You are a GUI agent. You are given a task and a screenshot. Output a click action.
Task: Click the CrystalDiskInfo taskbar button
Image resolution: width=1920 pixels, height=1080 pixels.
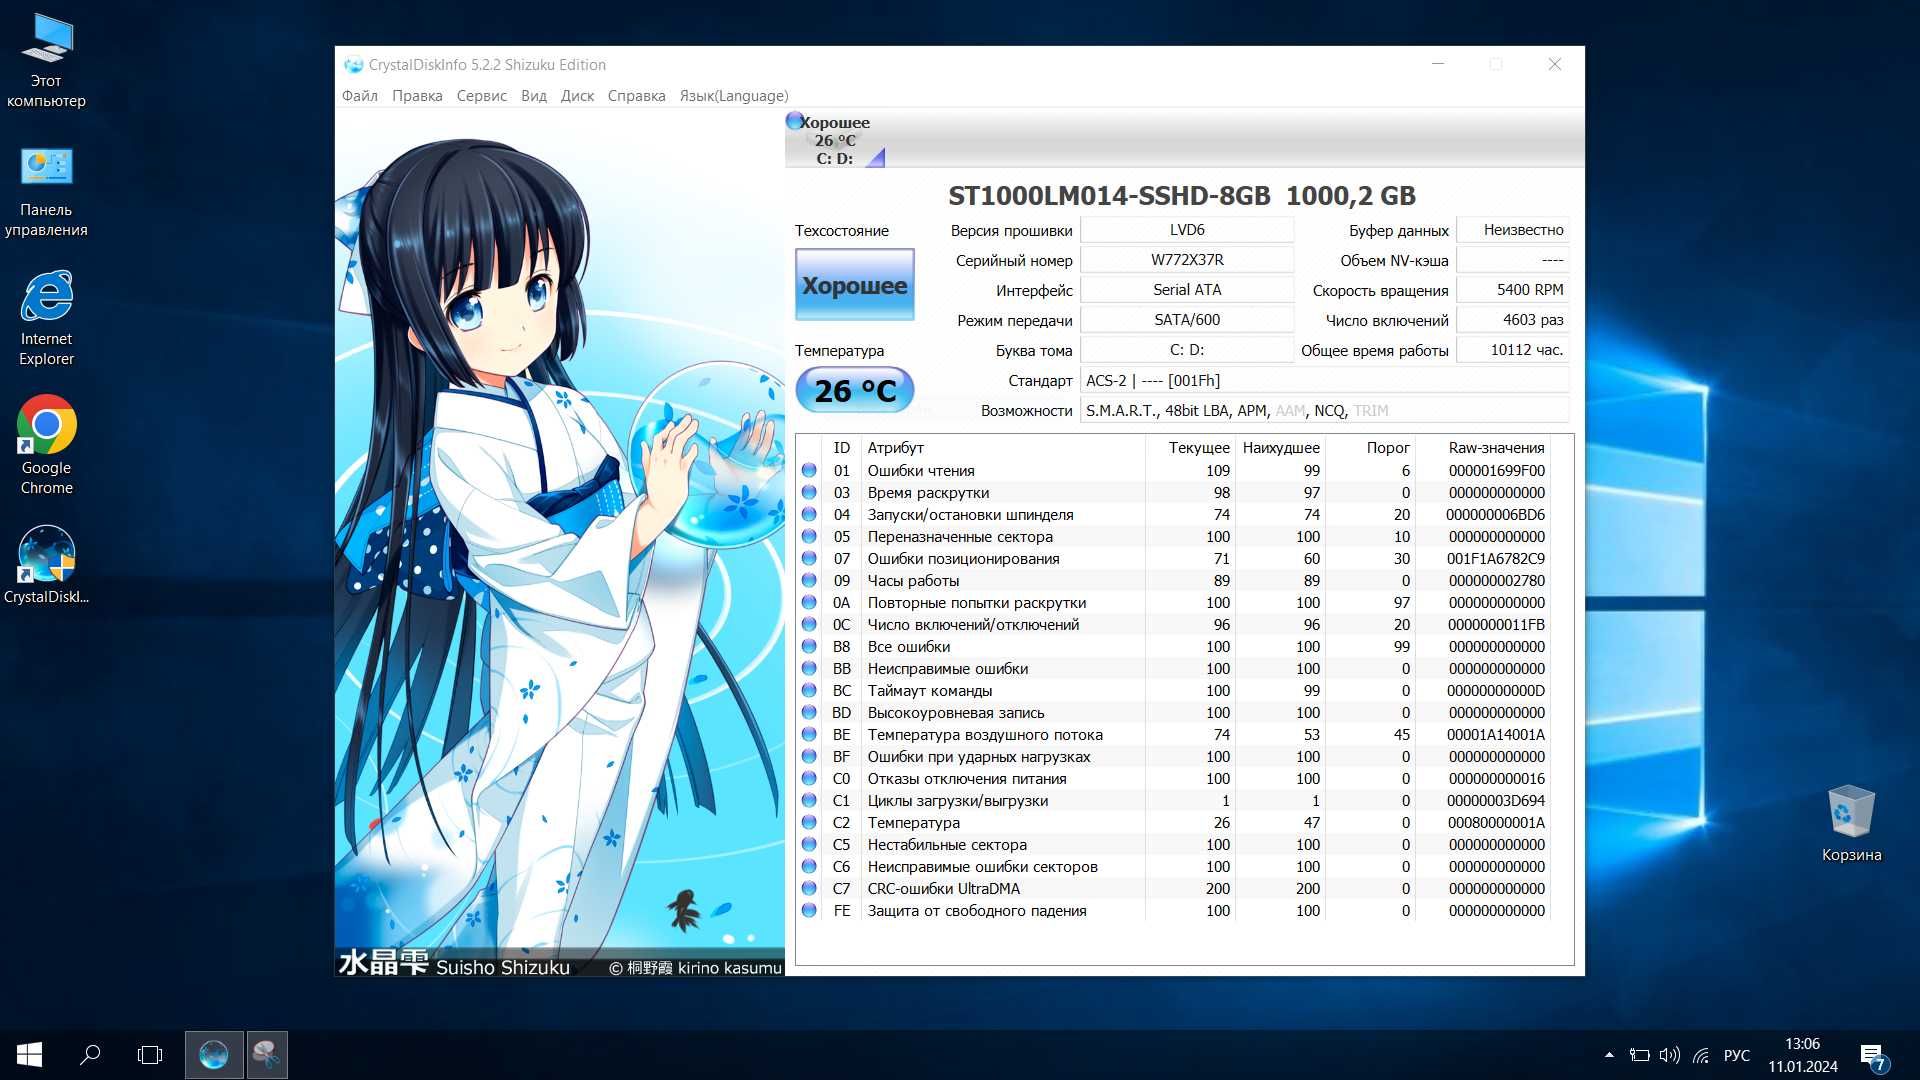[213, 1055]
